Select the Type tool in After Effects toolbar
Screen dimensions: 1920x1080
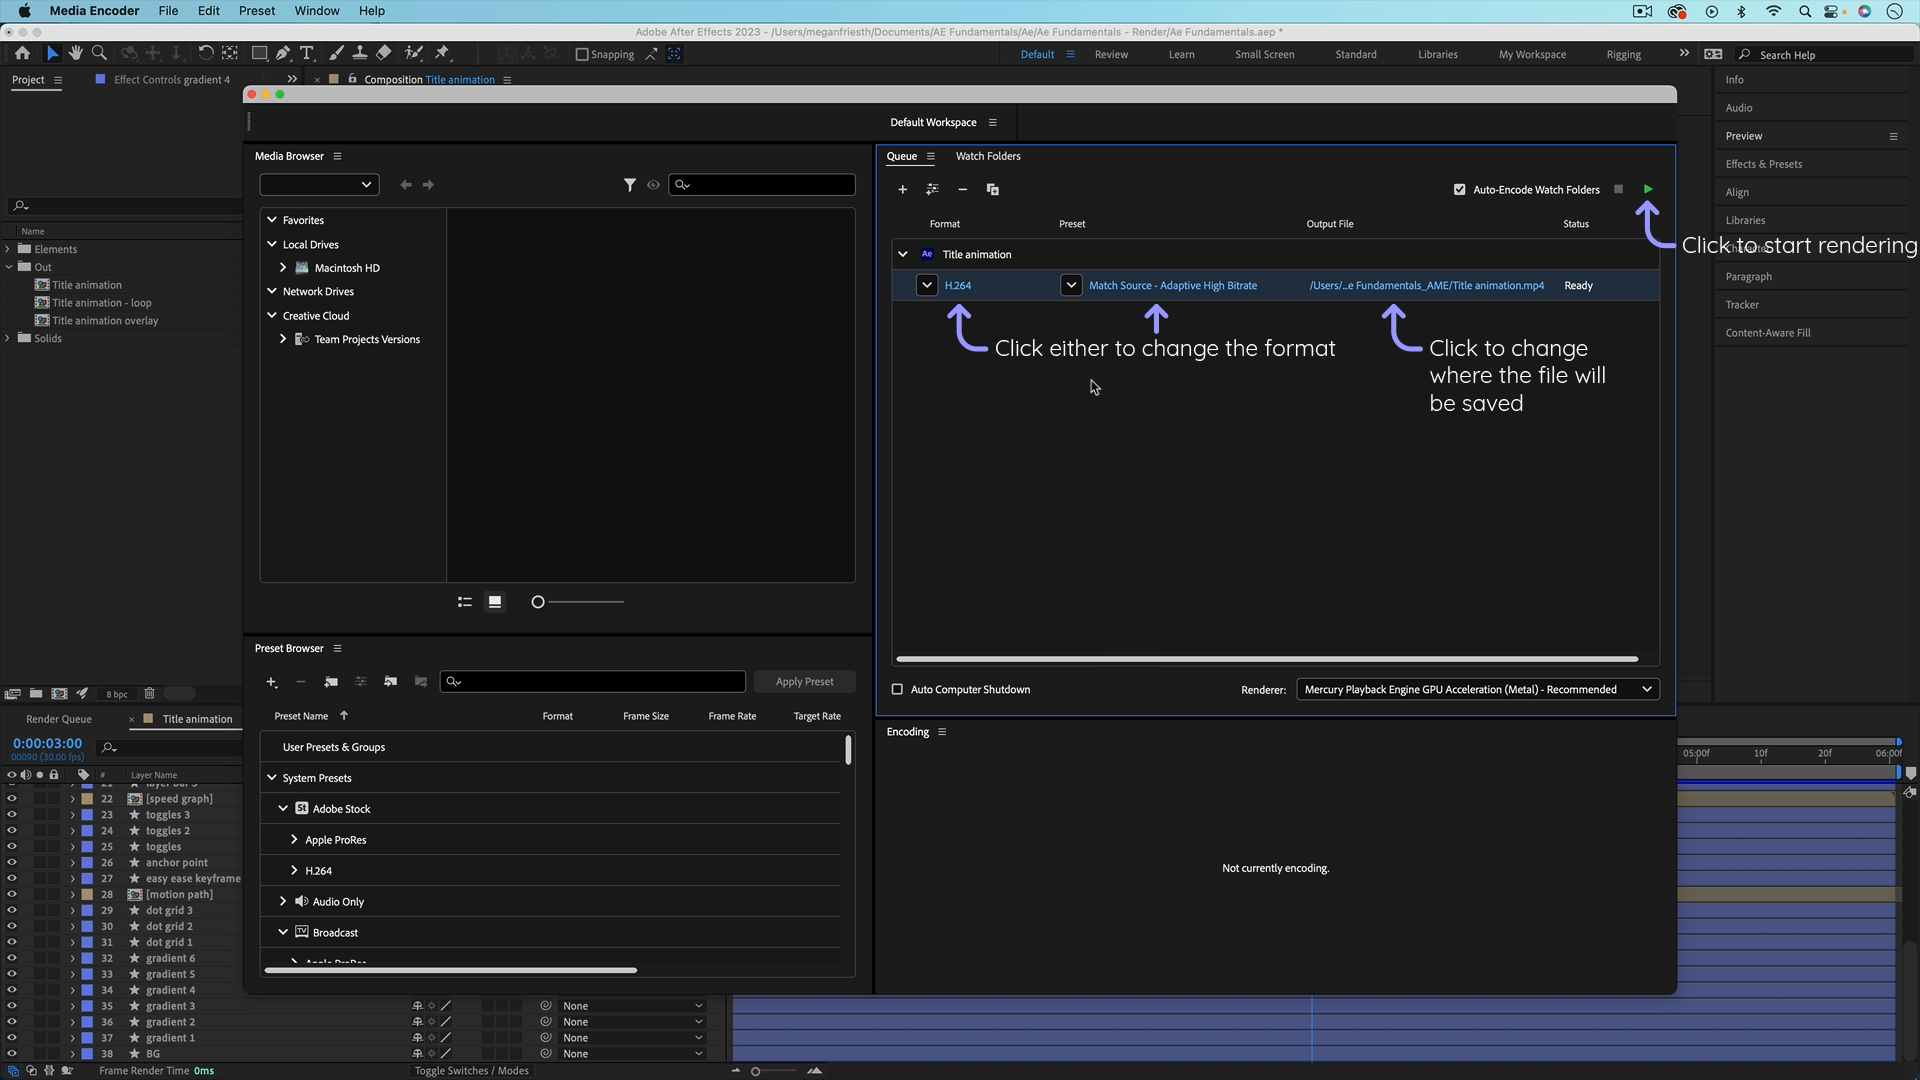click(x=308, y=53)
